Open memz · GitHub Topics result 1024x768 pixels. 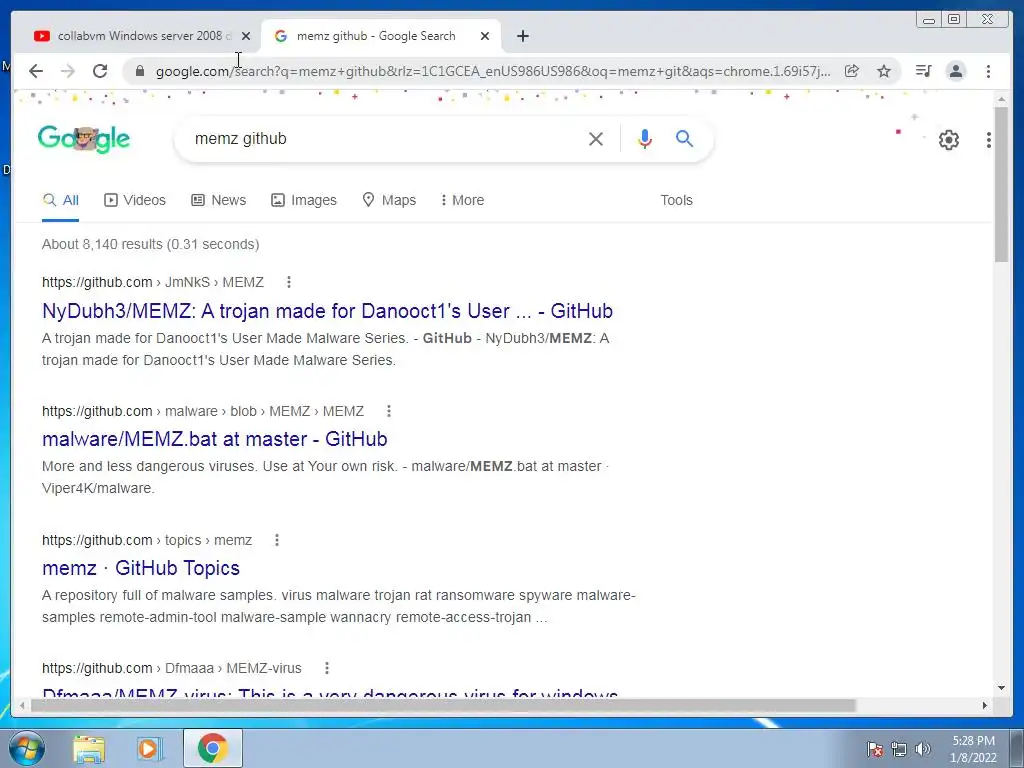click(141, 568)
